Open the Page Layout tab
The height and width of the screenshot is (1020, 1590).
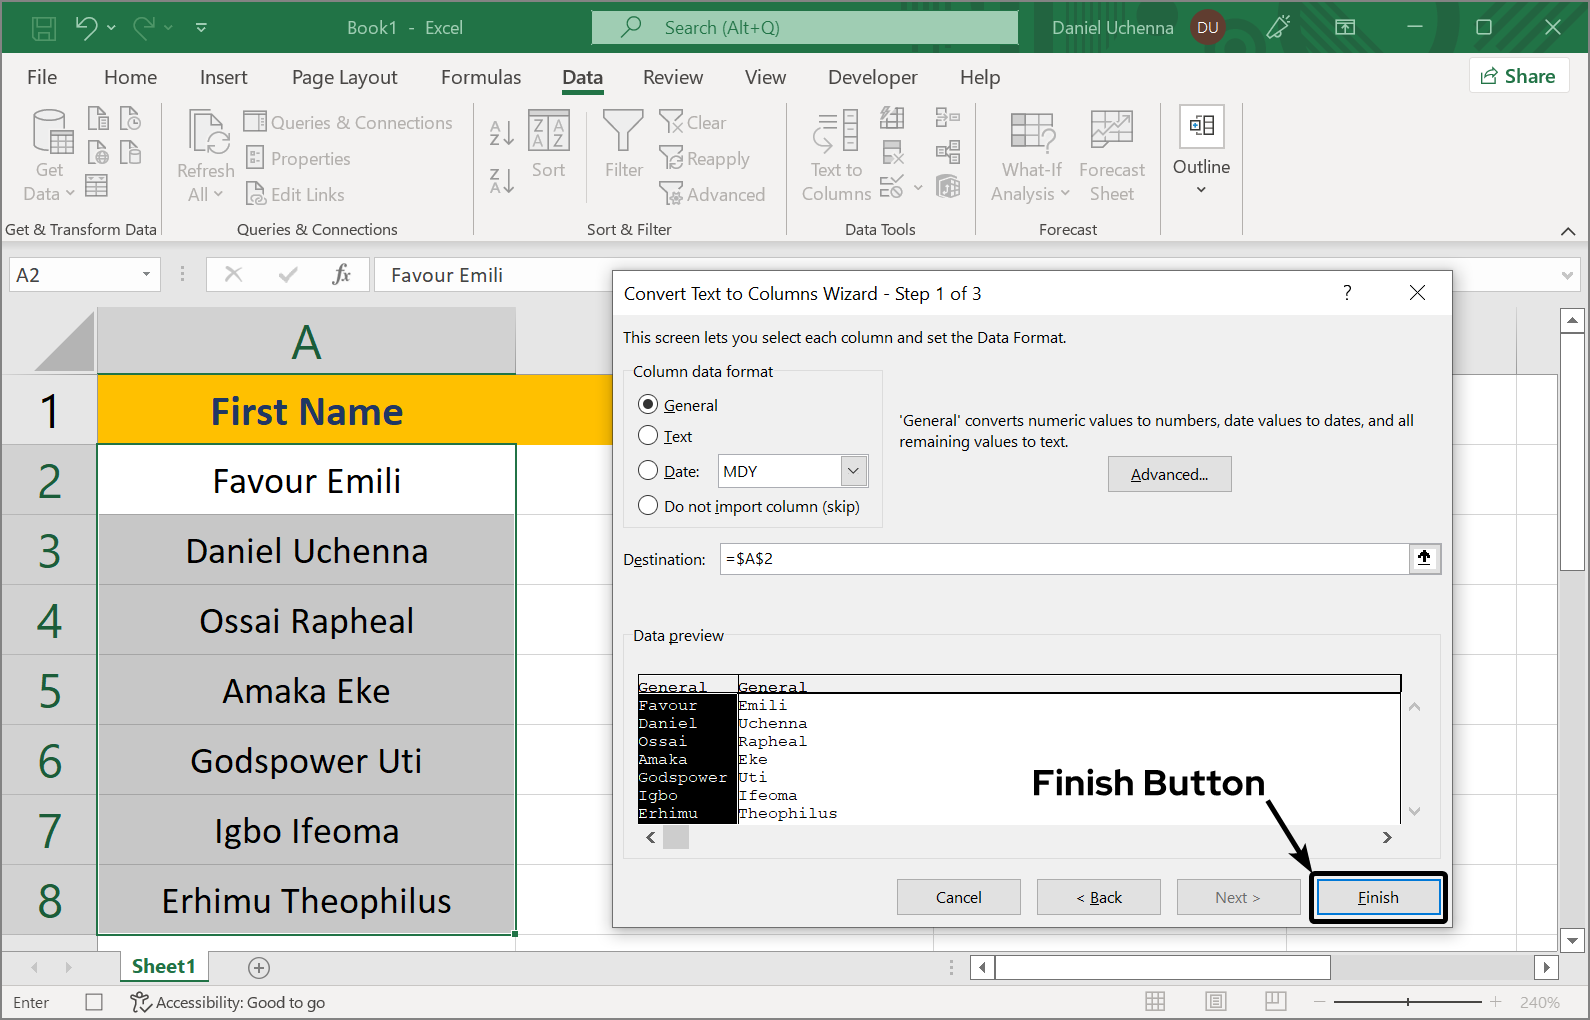pyautogui.click(x=344, y=77)
